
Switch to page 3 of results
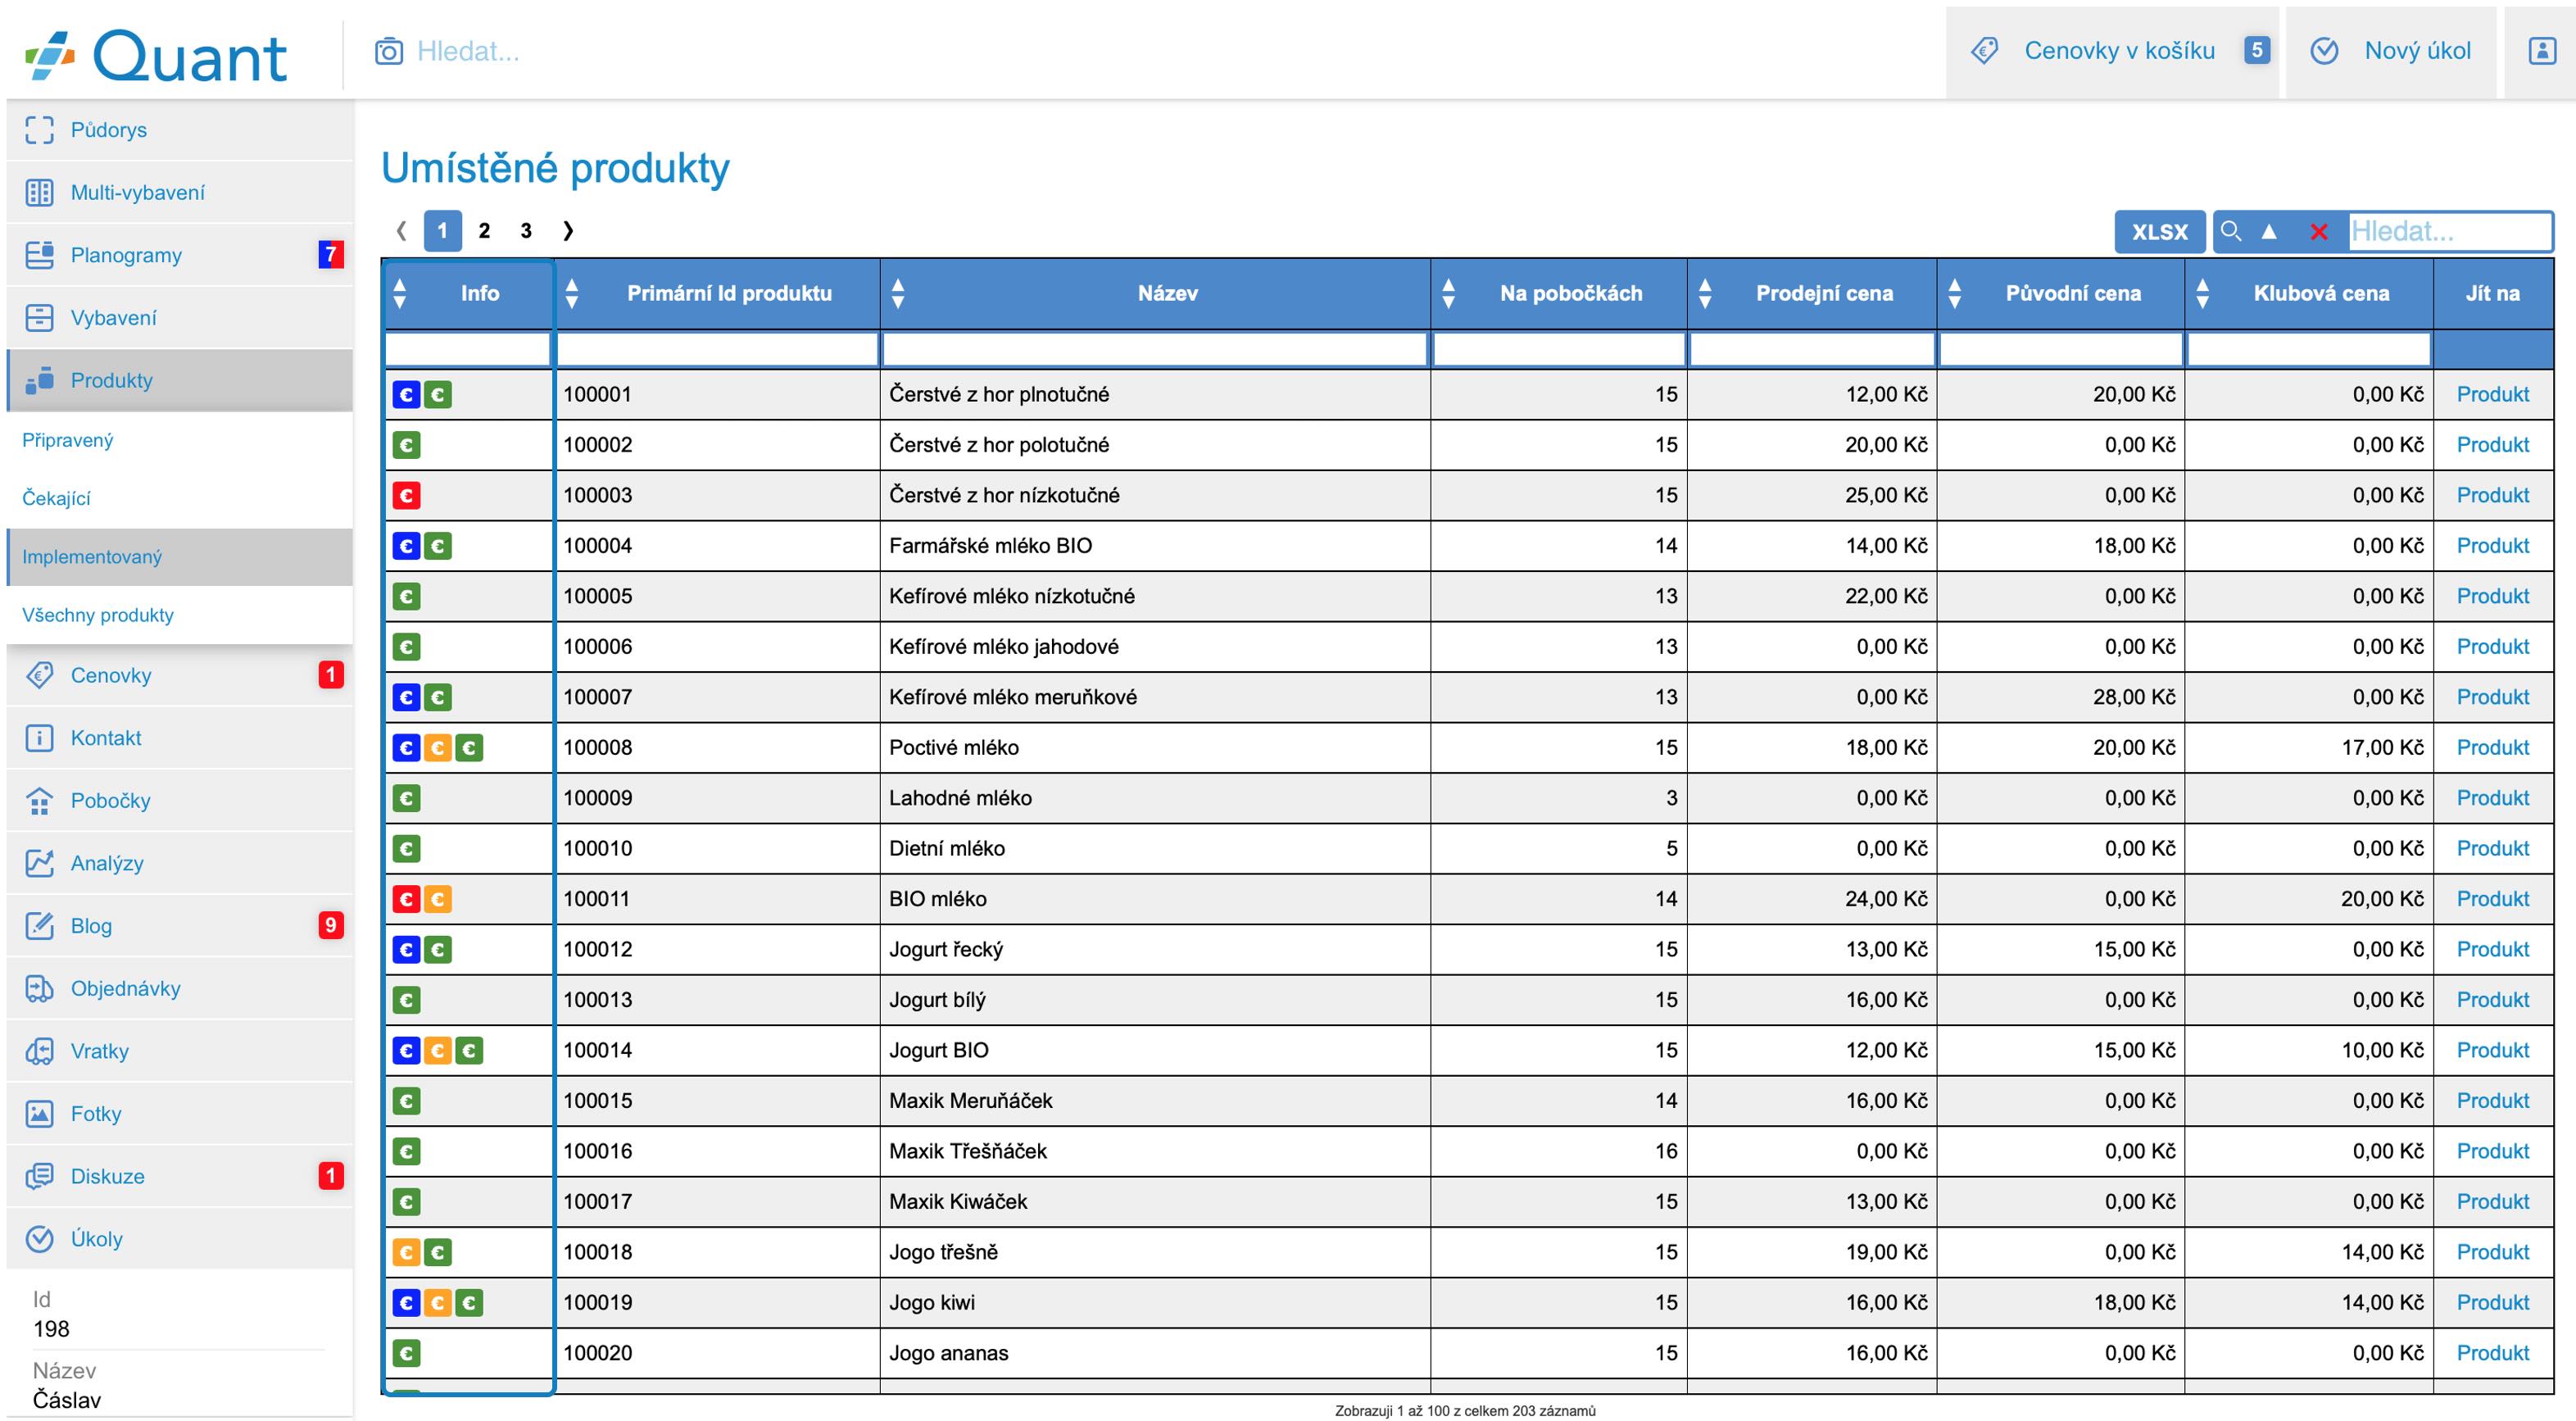pos(526,231)
